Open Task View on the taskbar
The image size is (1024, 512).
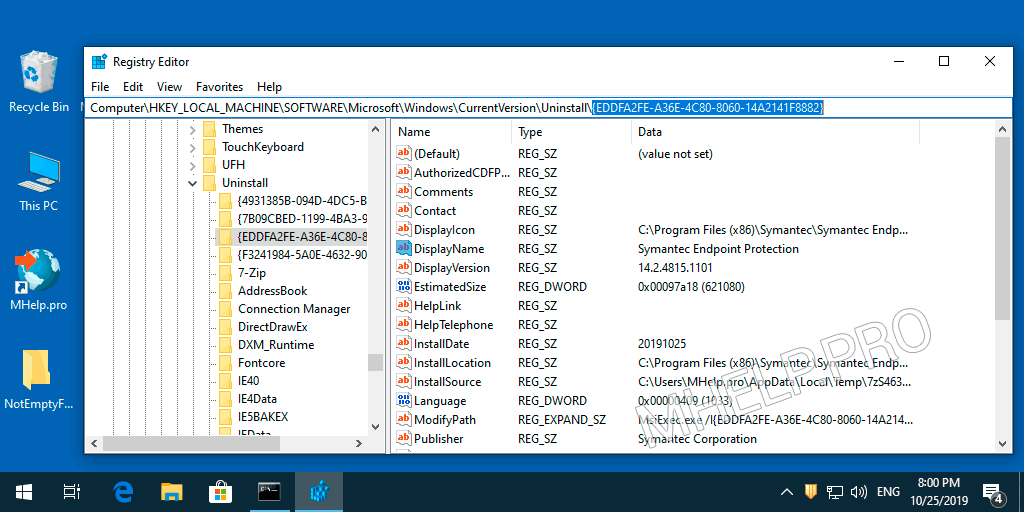click(x=71, y=492)
